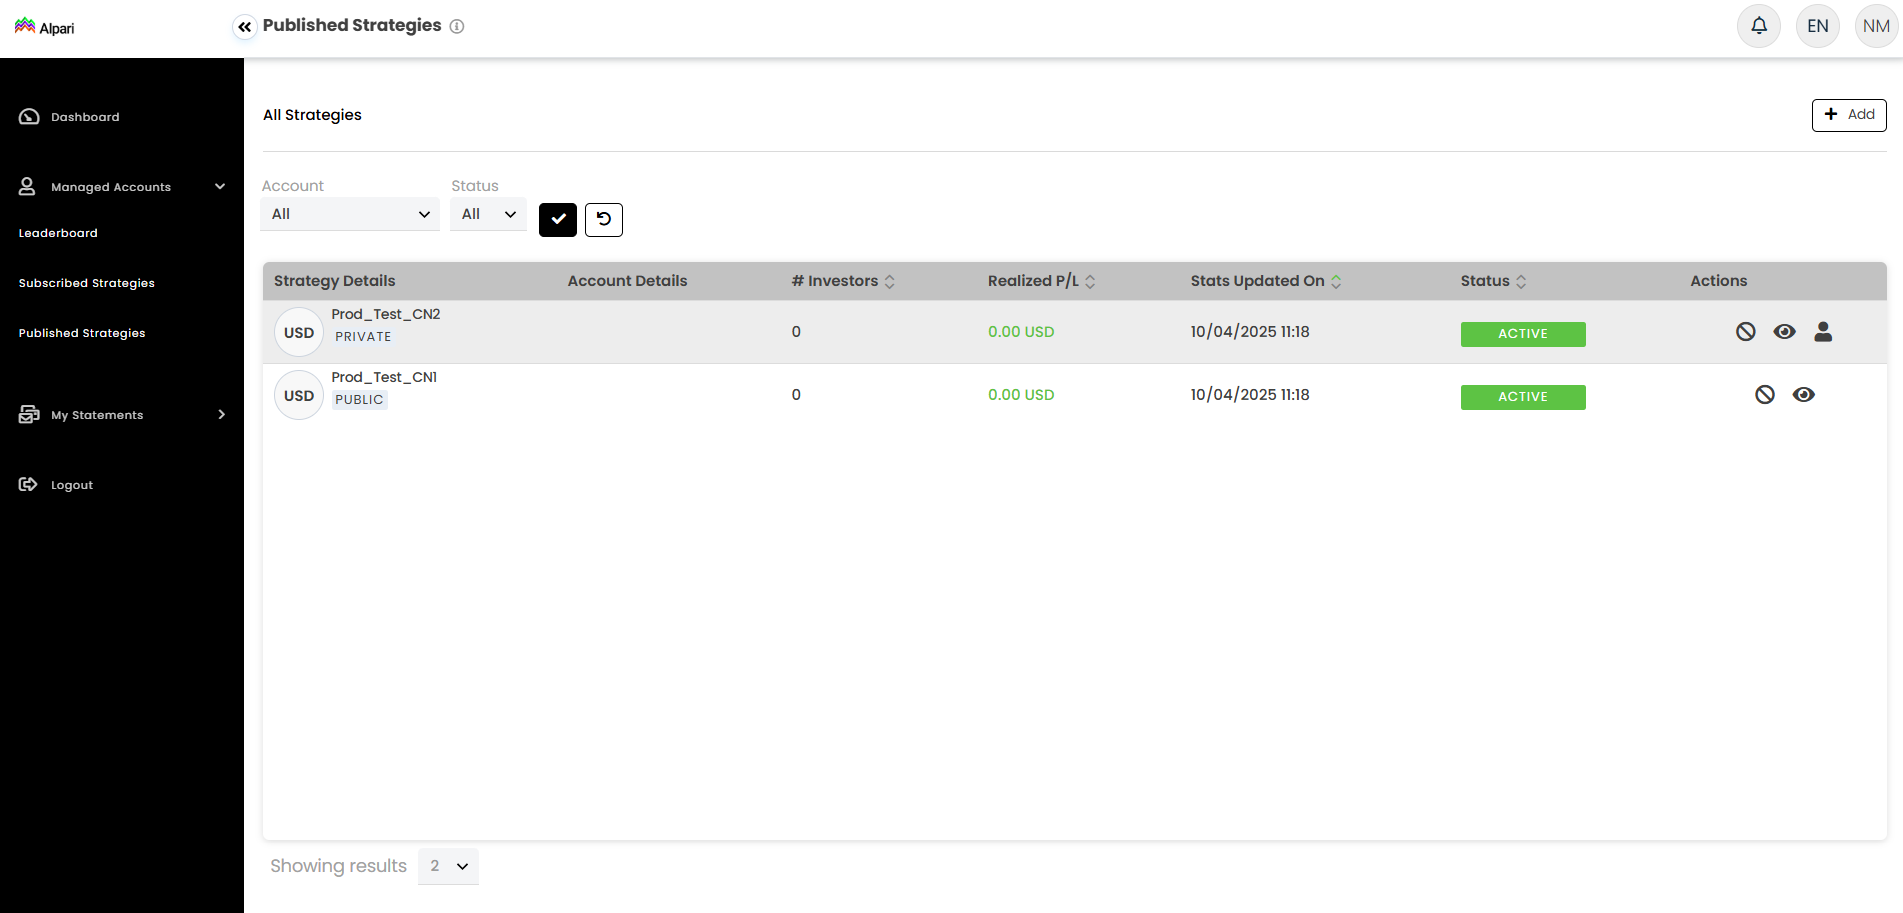Click the All Strategies heading

313,115
